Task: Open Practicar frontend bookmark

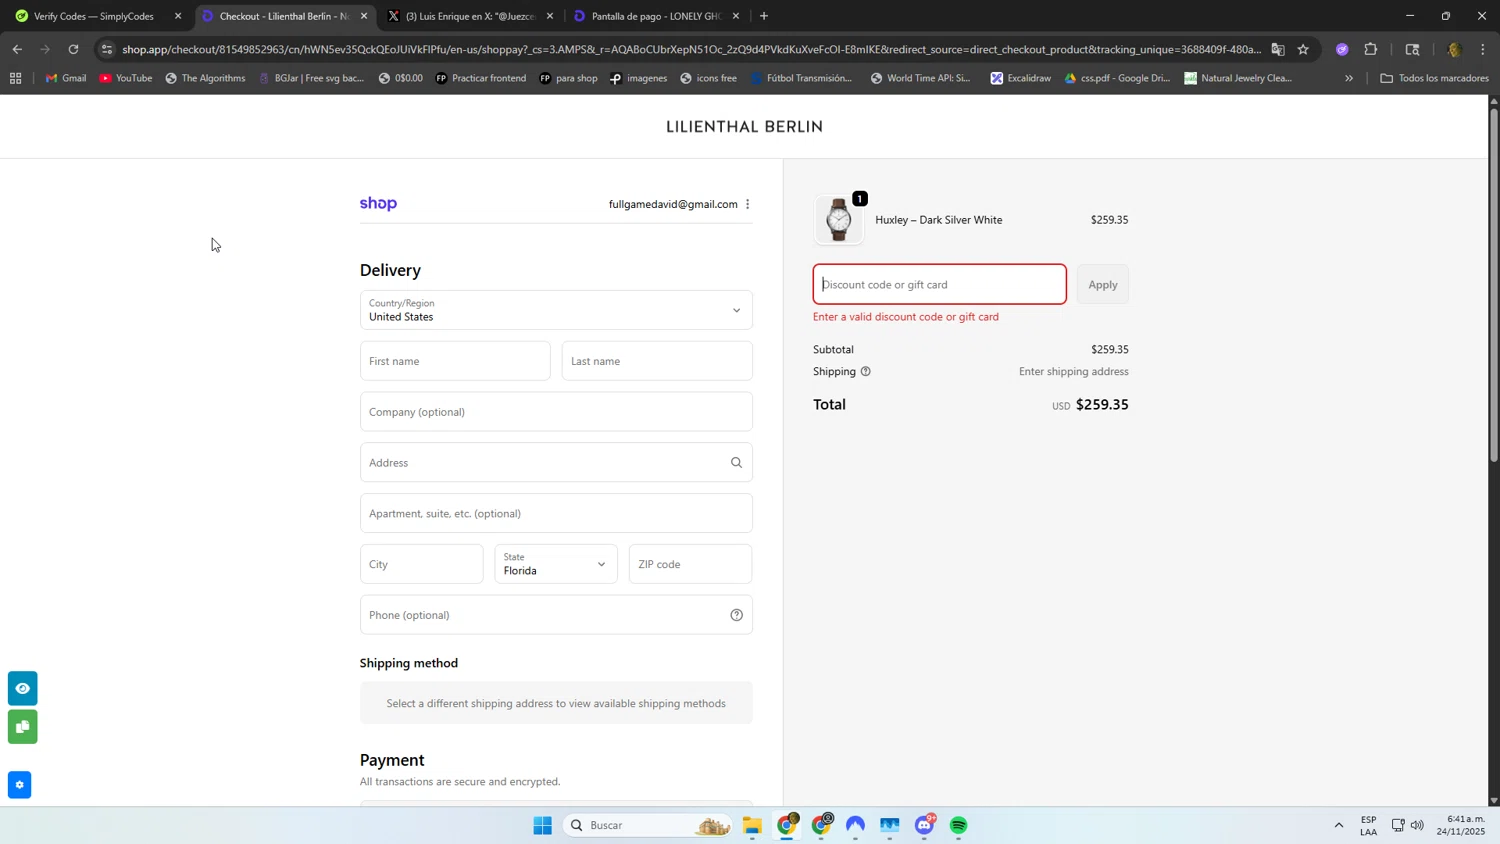Action: [x=480, y=78]
